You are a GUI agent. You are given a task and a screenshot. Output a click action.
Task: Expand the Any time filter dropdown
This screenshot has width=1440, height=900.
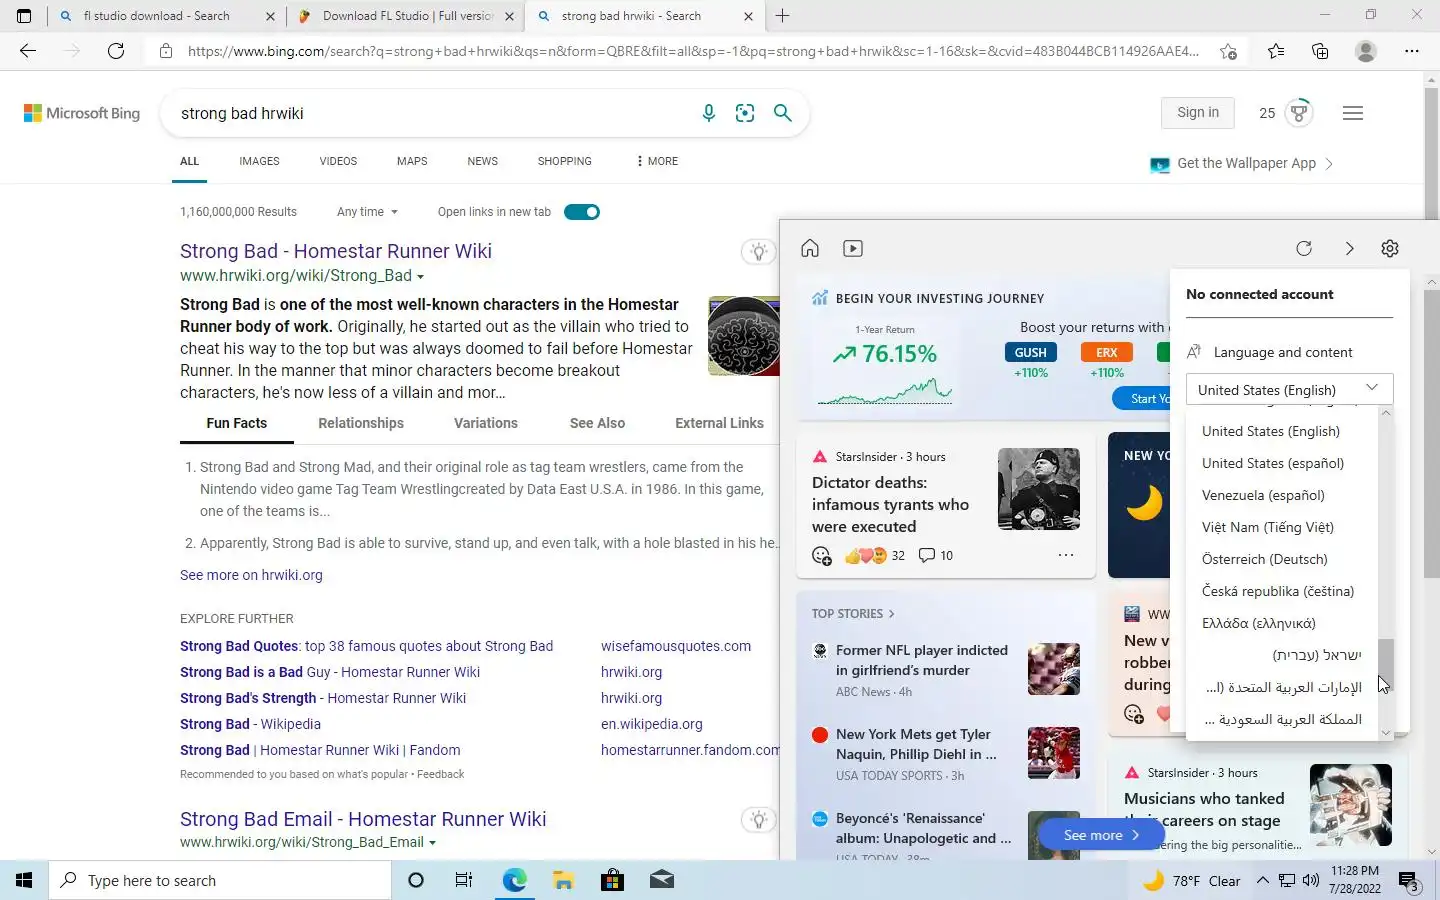367,212
